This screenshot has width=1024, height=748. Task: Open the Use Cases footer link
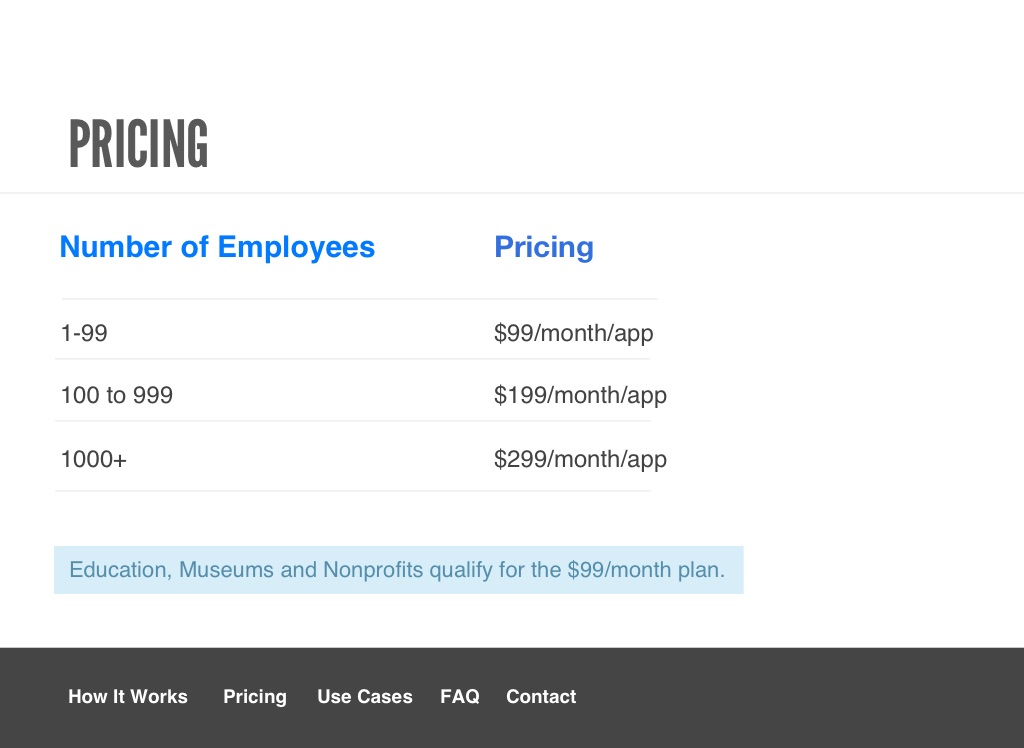pos(365,697)
